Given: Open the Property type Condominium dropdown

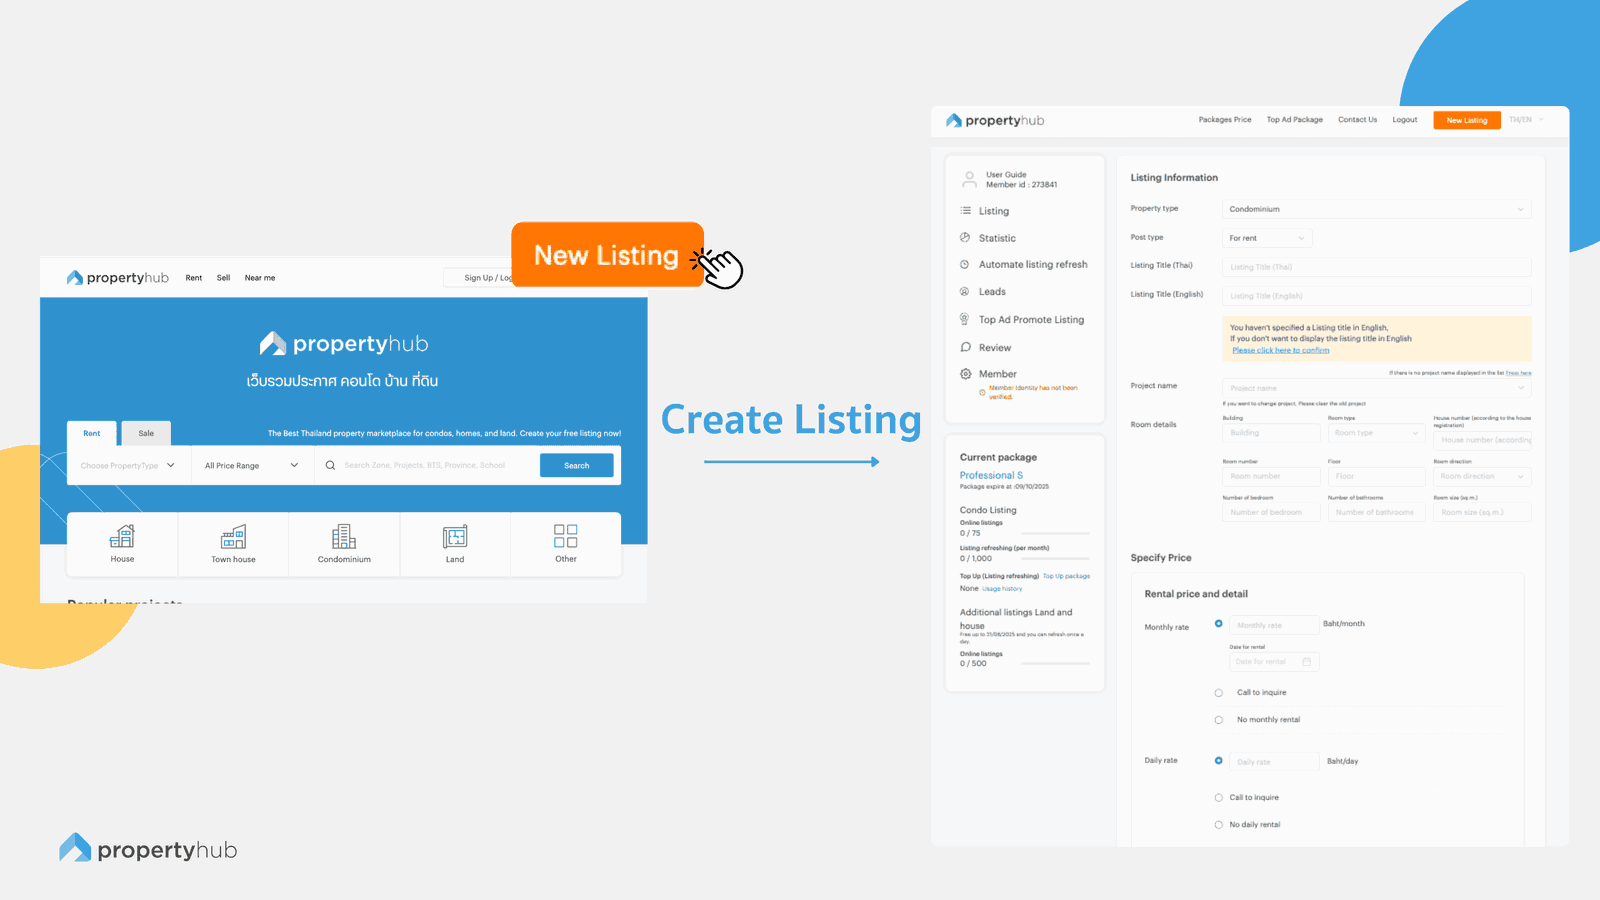Looking at the screenshot, I should (x=1376, y=209).
